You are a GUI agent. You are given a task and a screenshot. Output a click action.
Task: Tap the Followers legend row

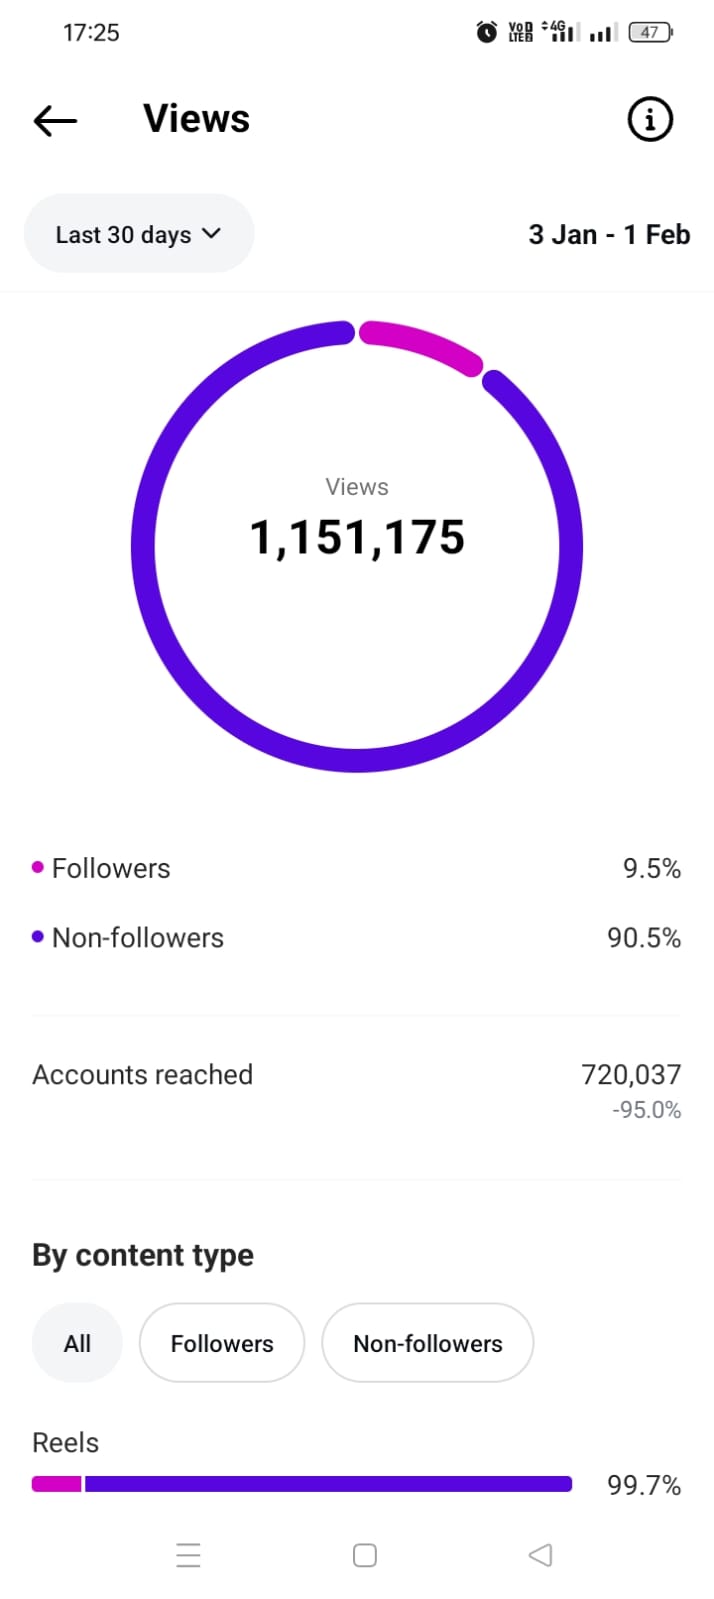[x=356, y=868]
